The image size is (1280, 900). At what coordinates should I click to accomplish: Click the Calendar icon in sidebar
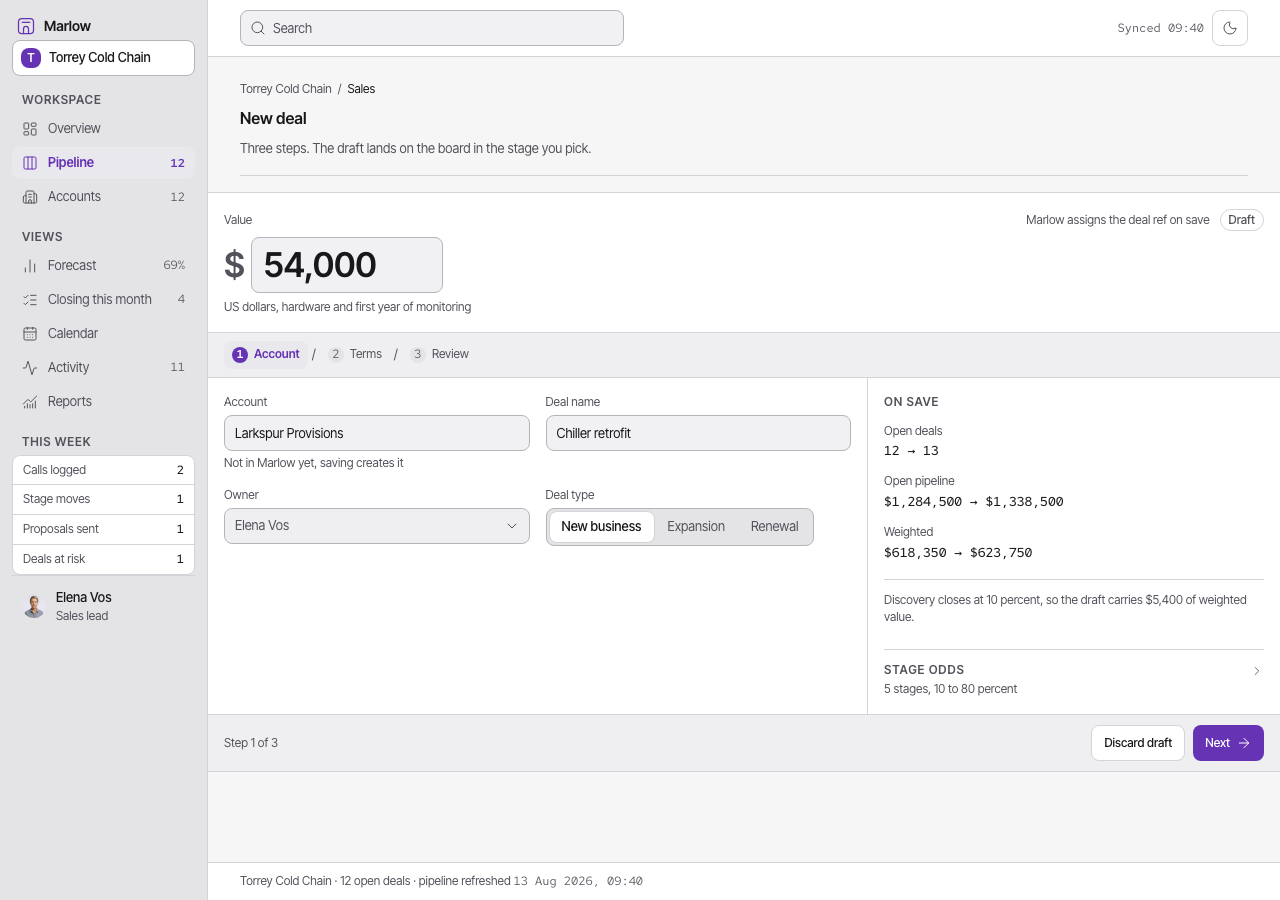point(30,334)
